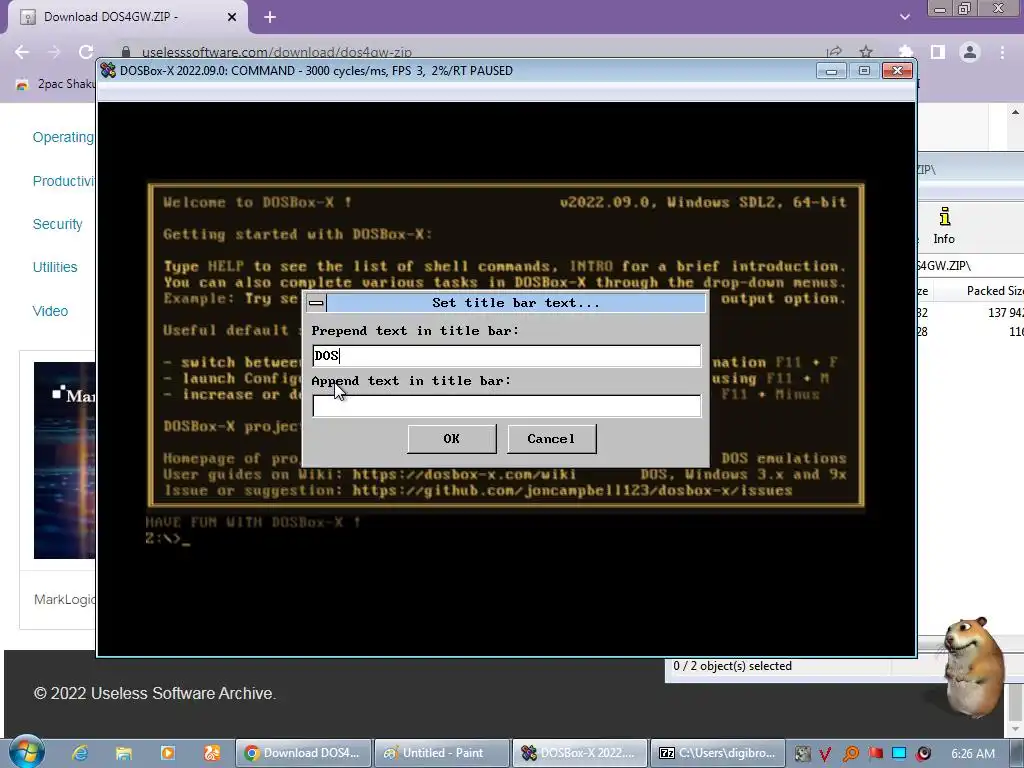Open Windows Explorer folder taskbar icon
This screenshot has height=768, width=1024.
point(123,753)
